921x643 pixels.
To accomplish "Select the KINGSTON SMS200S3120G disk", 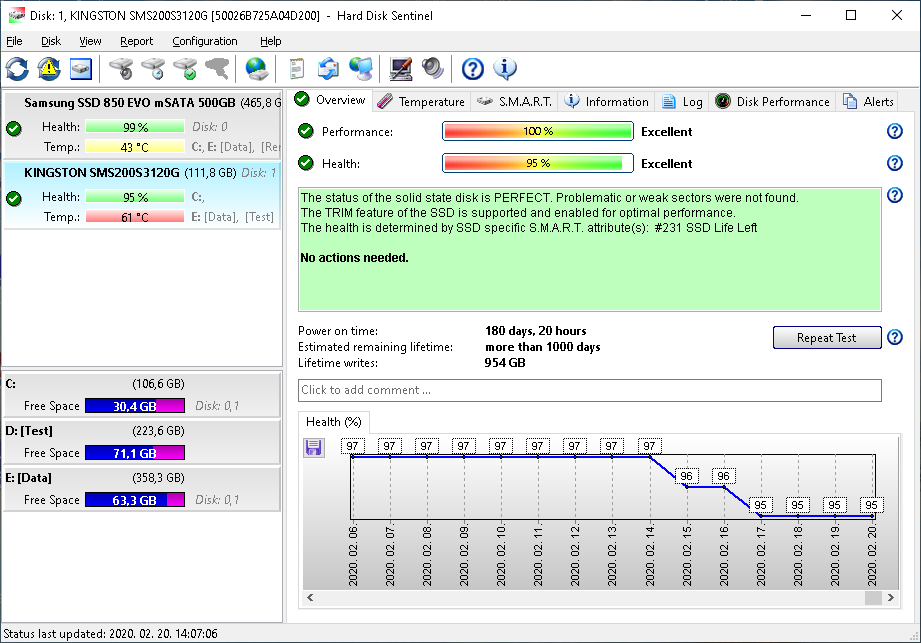I will coord(142,194).
